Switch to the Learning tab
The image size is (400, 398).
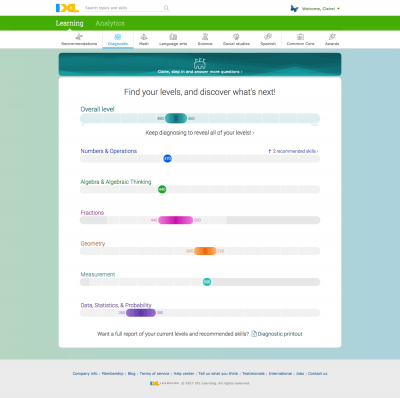(69, 23)
